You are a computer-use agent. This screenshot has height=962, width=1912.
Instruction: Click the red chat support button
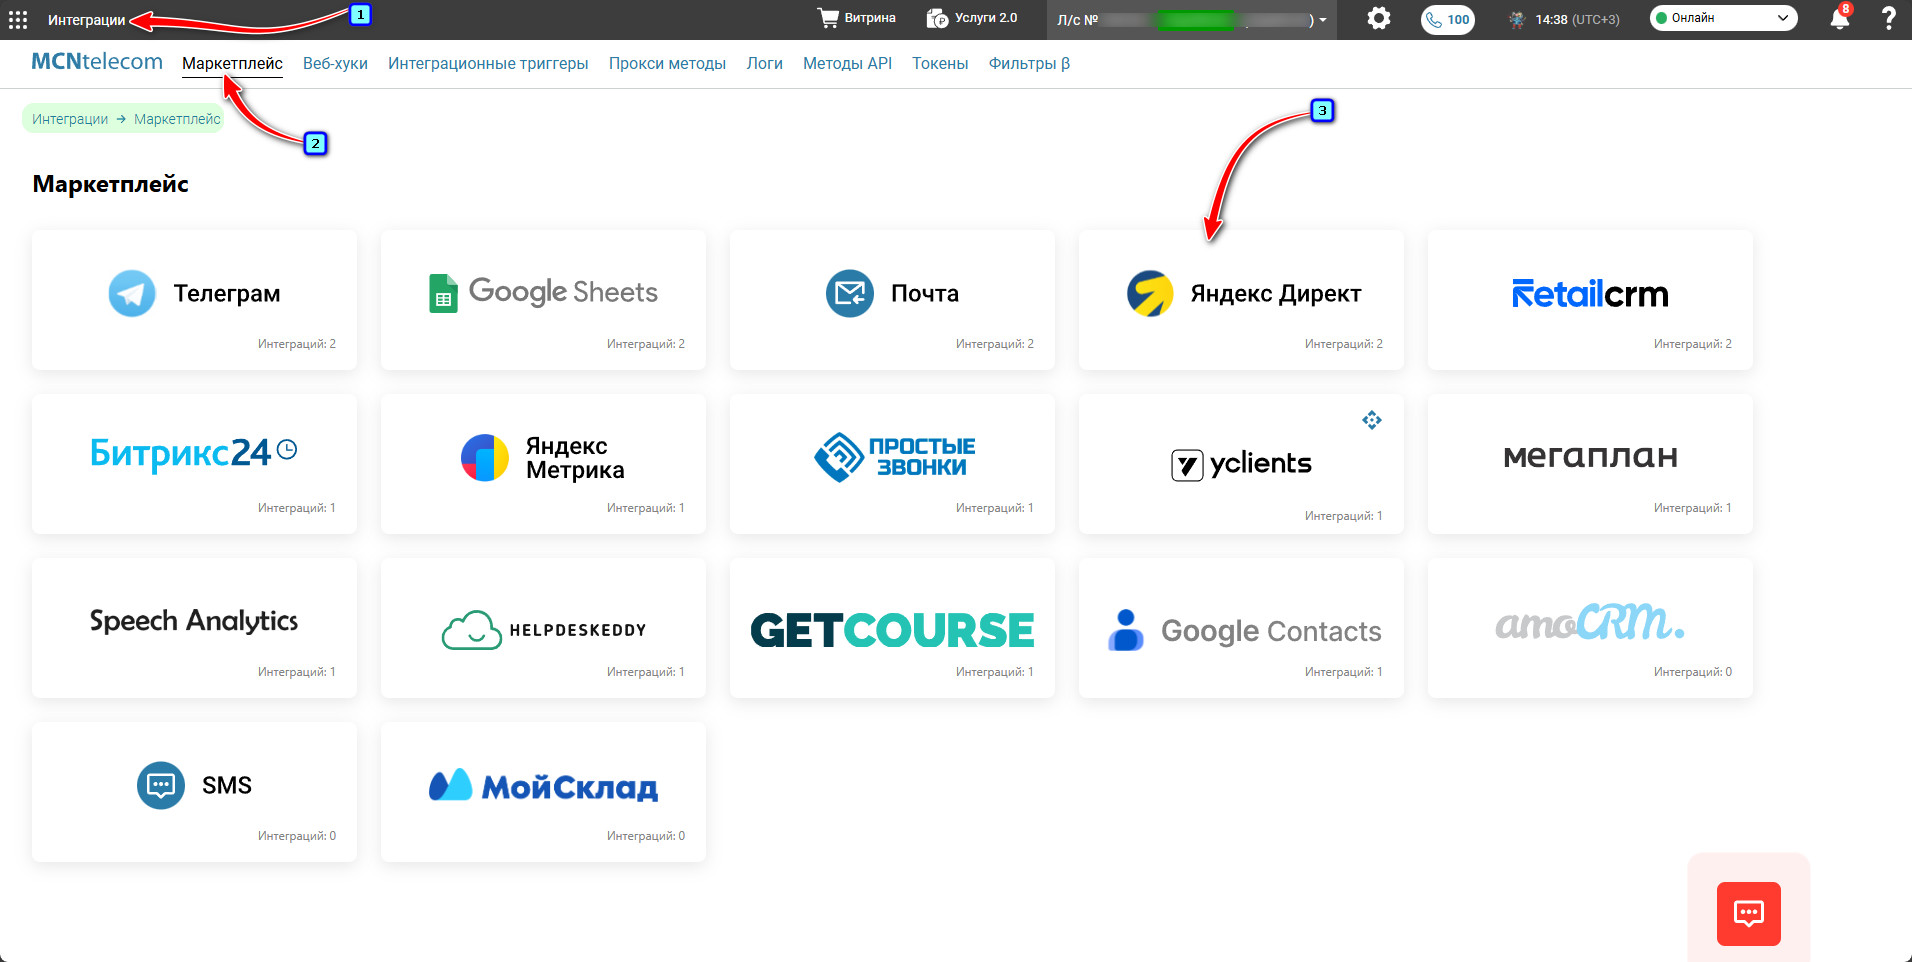[1748, 913]
